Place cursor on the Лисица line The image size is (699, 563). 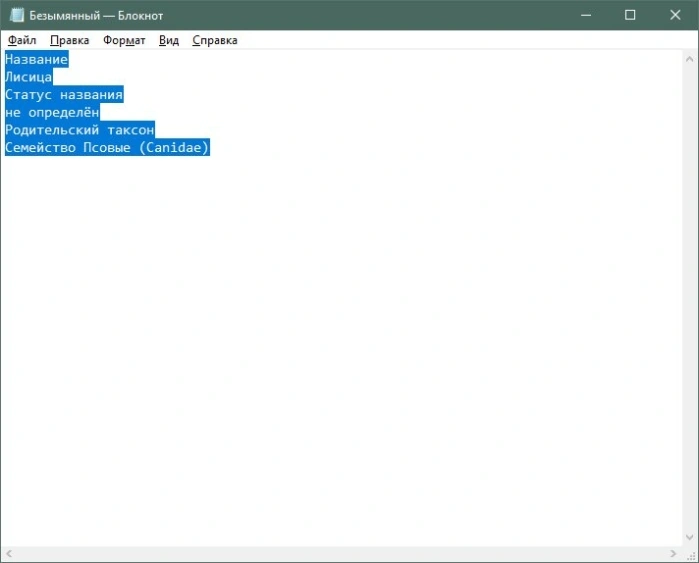(29, 77)
